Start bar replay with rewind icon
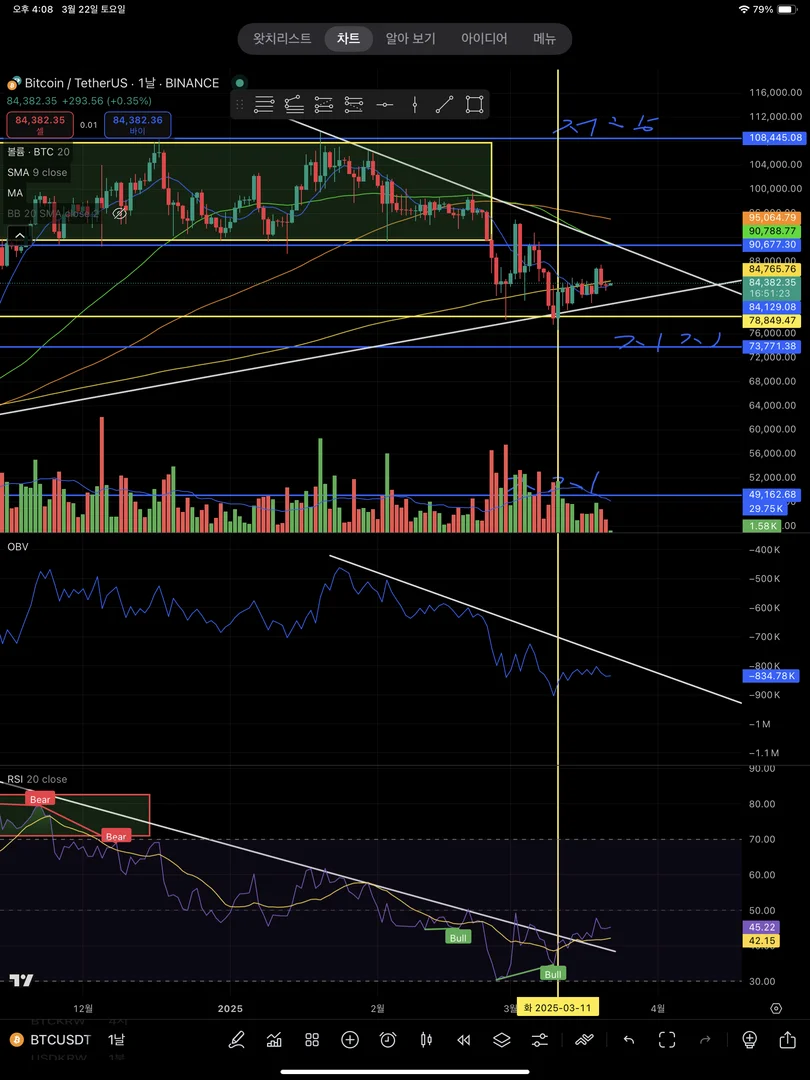The image size is (810, 1080). [464, 1039]
